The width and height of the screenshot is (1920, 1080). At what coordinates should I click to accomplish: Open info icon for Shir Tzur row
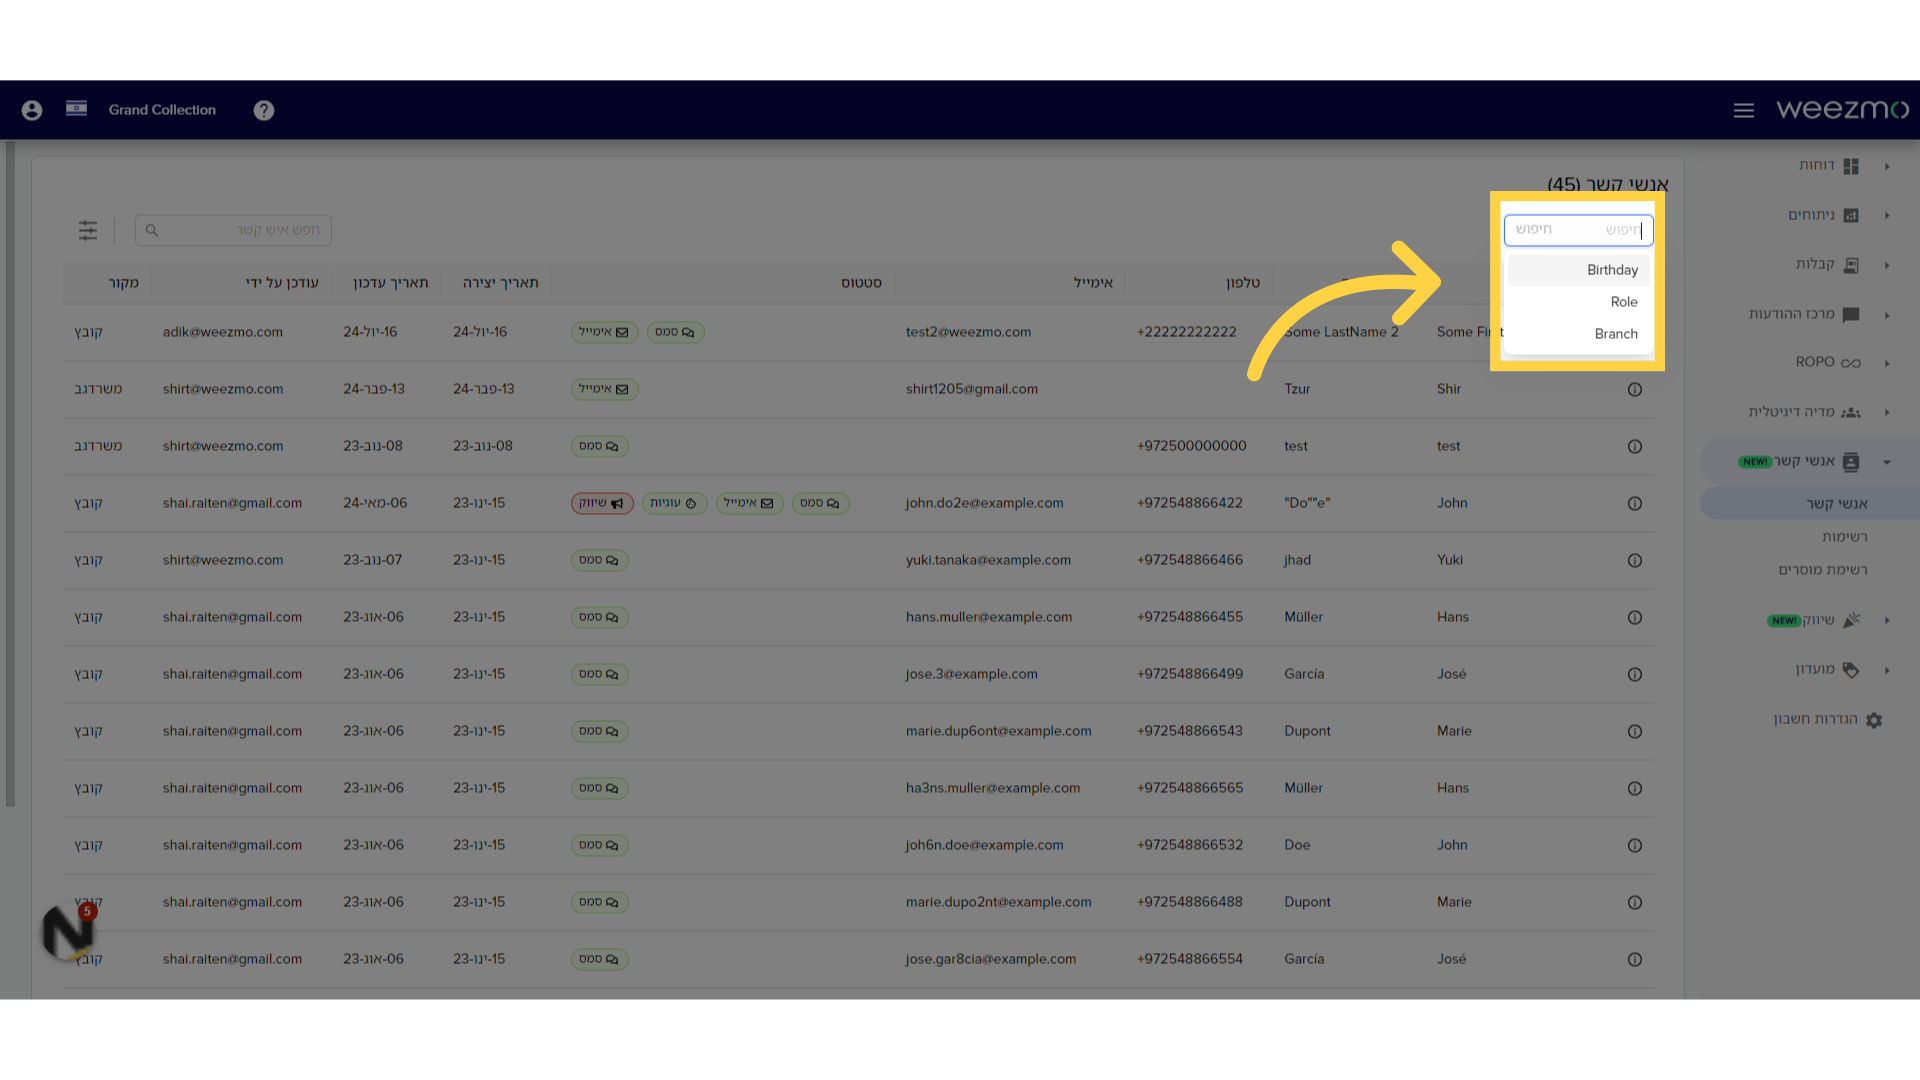pyautogui.click(x=1635, y=390)
